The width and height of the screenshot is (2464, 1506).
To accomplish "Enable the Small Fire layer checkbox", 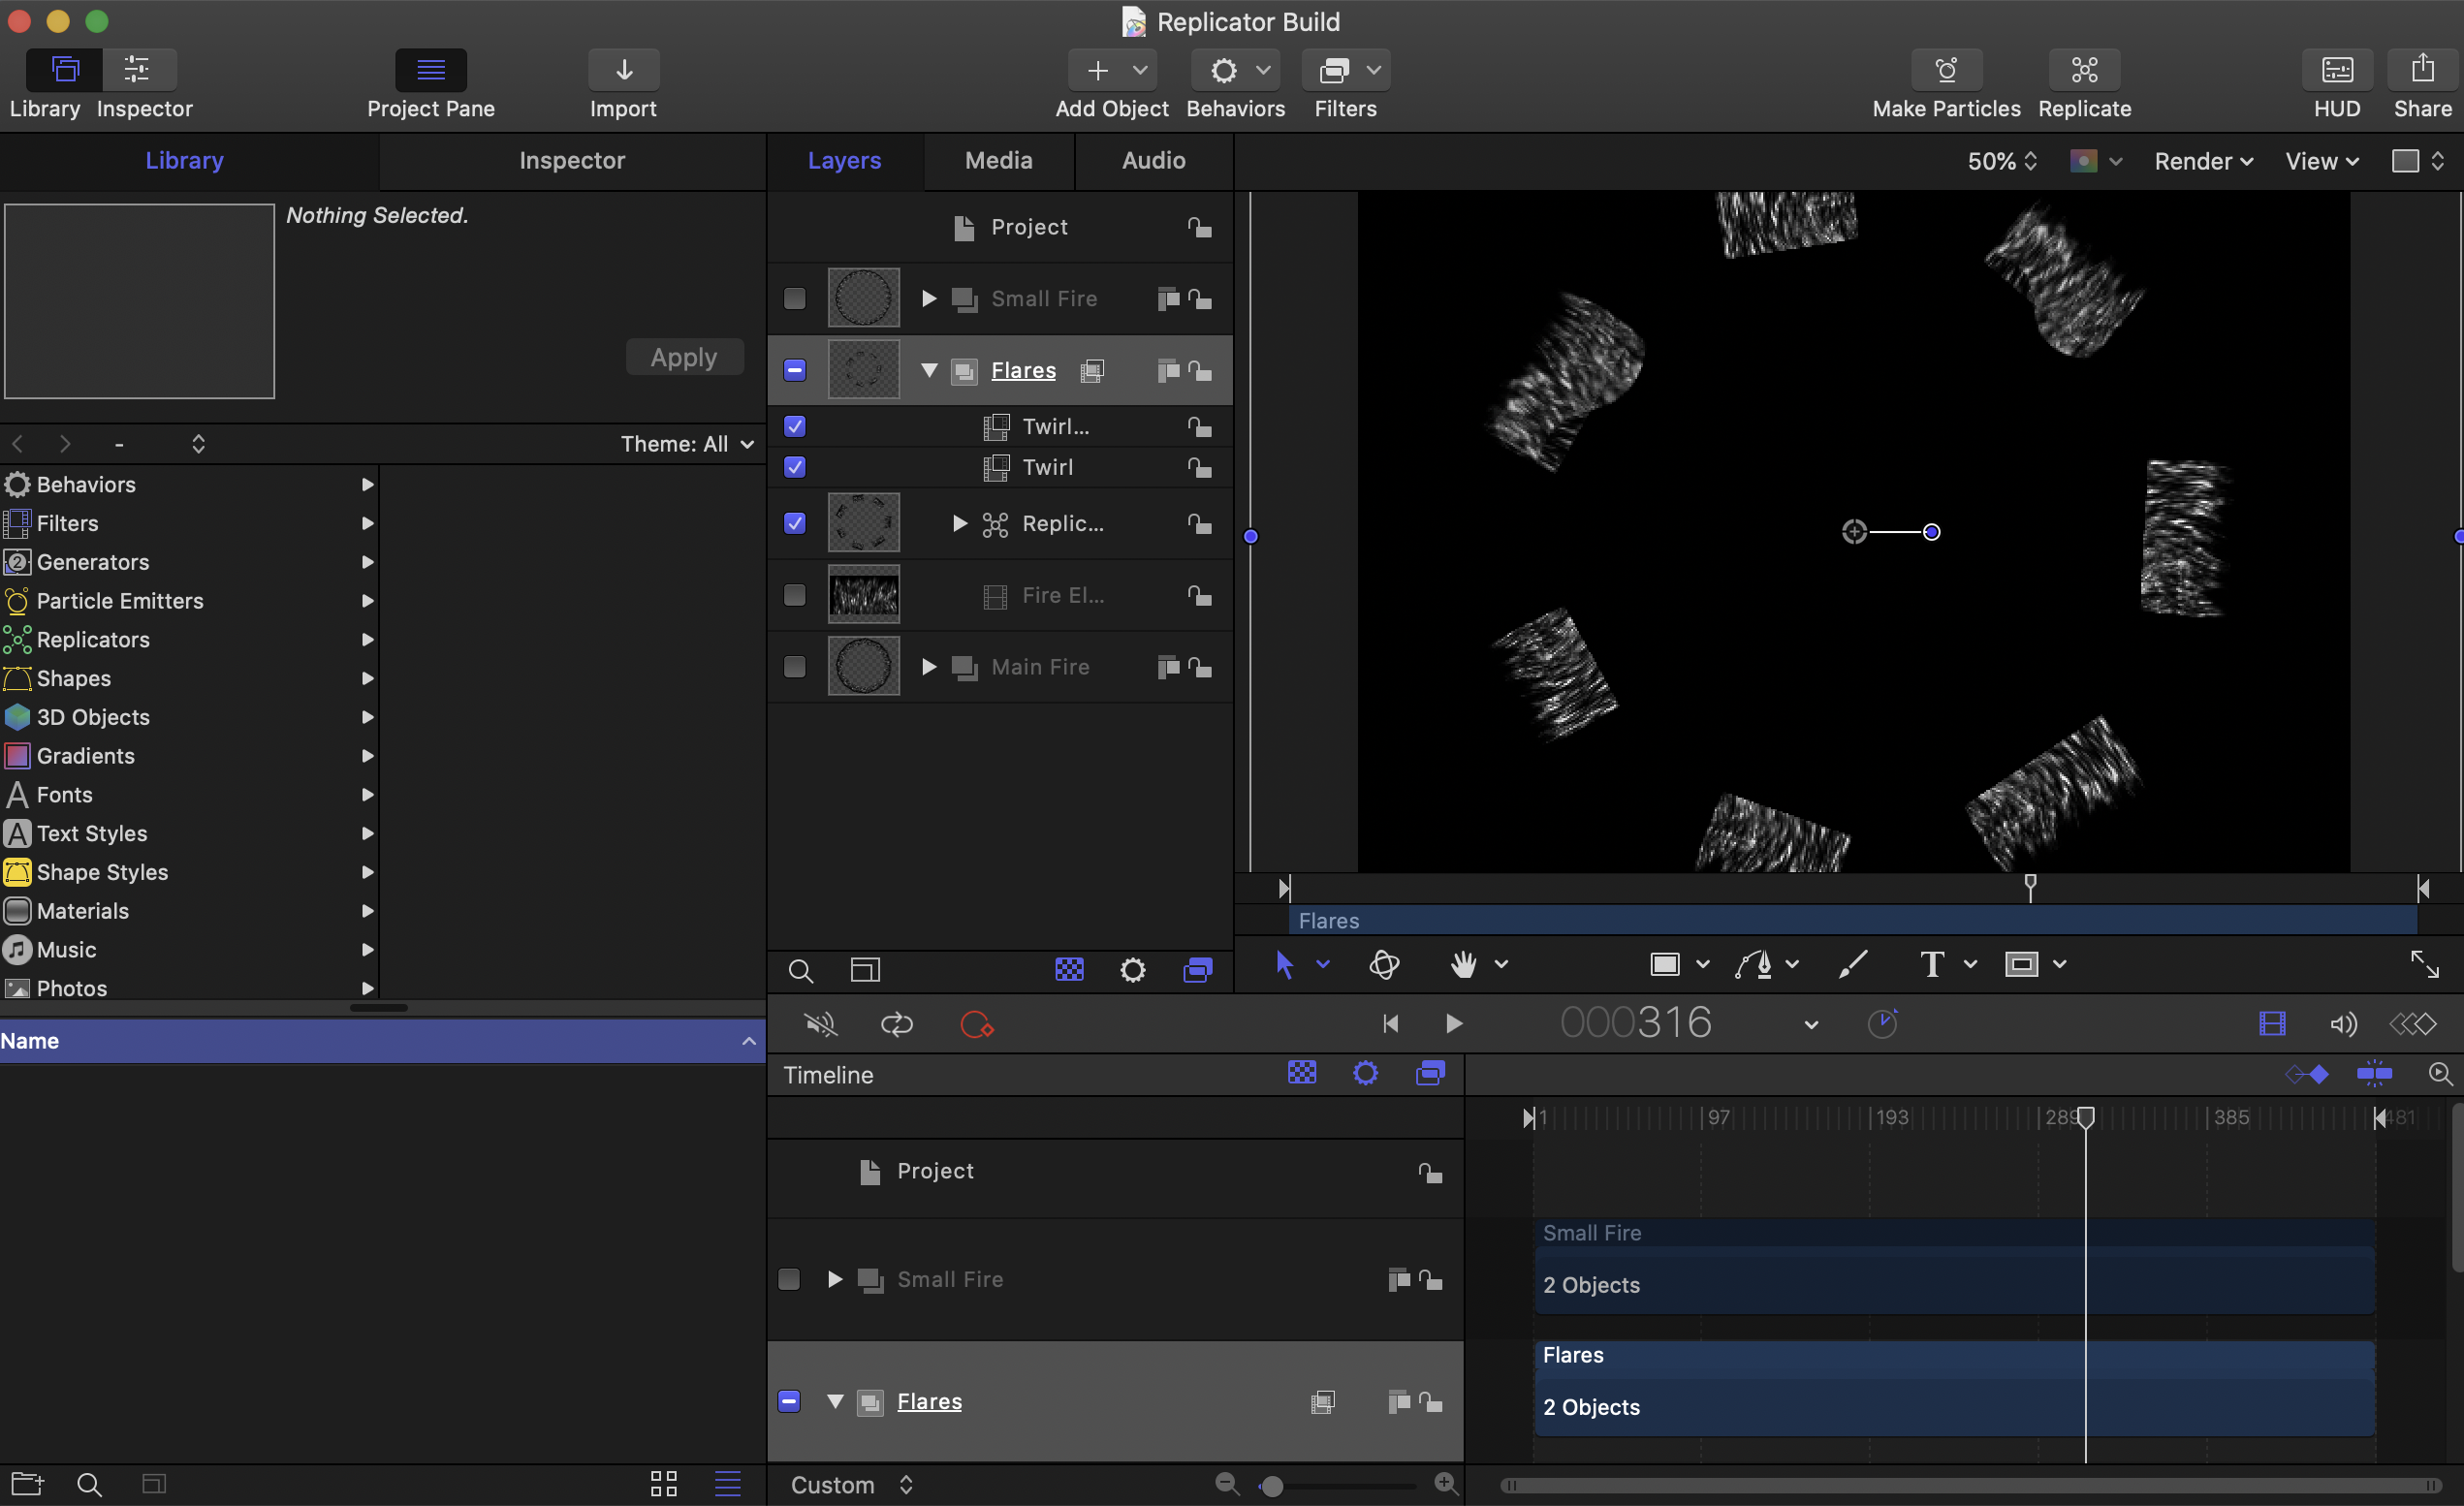I will click(x=794, y=298).
